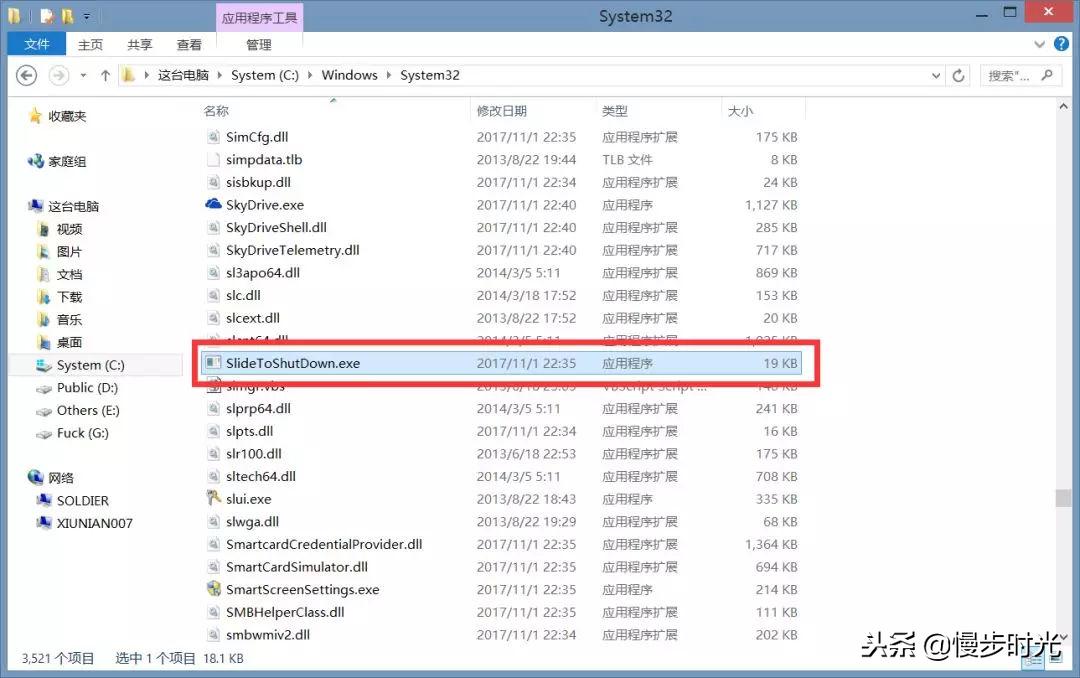This screenshot has height=678, width=1080.
Task: Sort files by 大小 column header
Action: [x=740, y=111]
